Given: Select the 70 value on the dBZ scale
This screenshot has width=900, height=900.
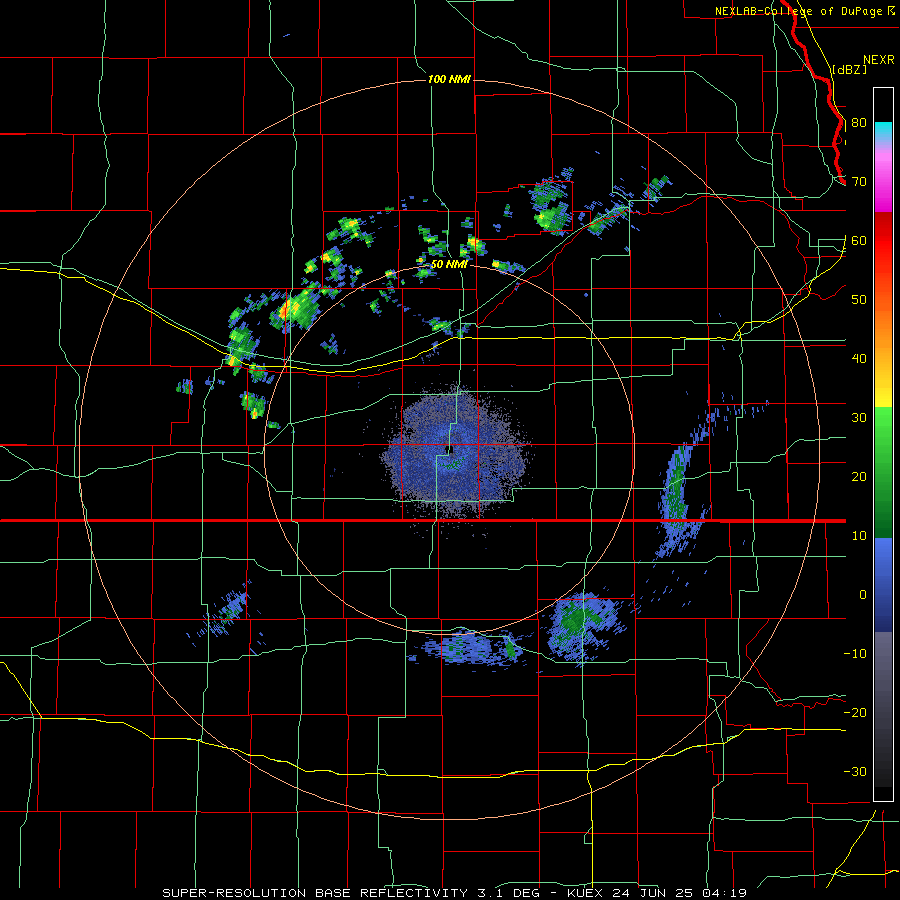Looking at the screenshot, I should coord(859,182).
